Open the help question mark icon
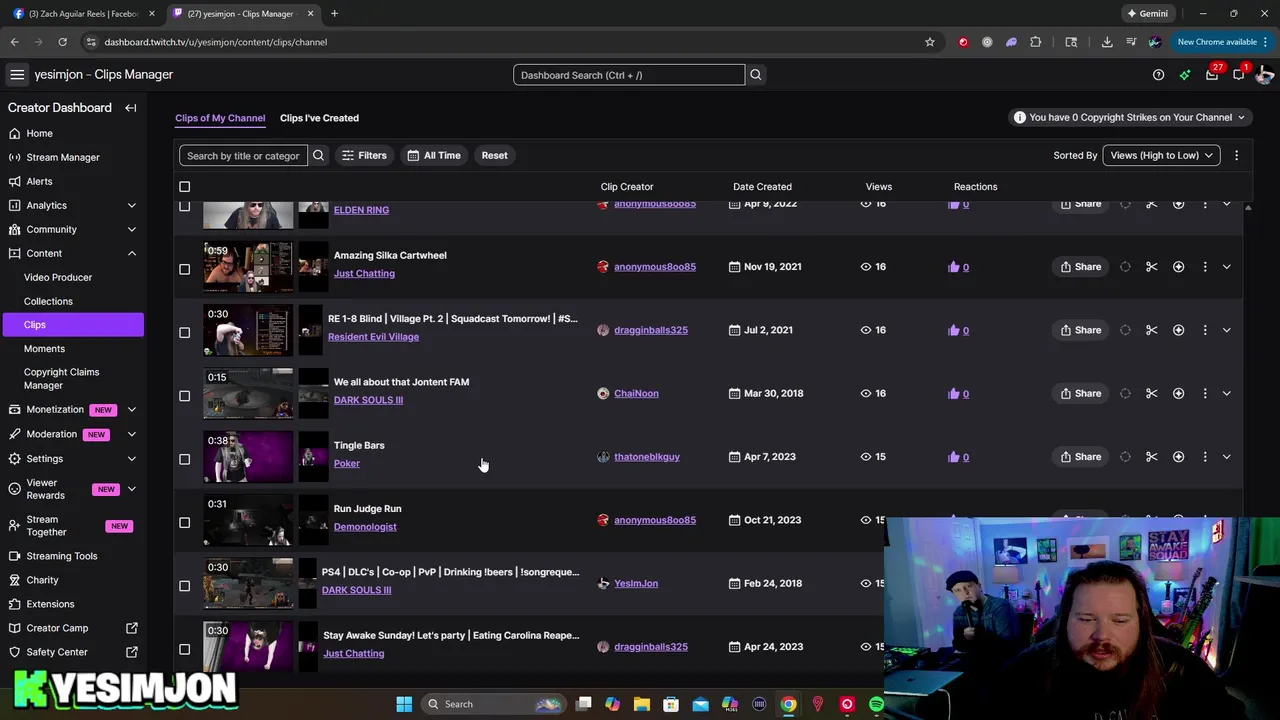1280x720 pixels. 1158,75
